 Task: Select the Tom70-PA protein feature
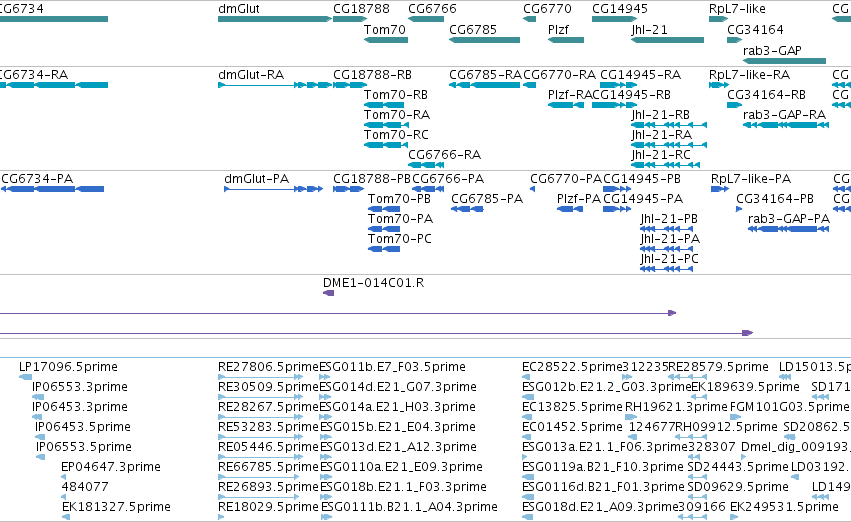pos(384,230)
